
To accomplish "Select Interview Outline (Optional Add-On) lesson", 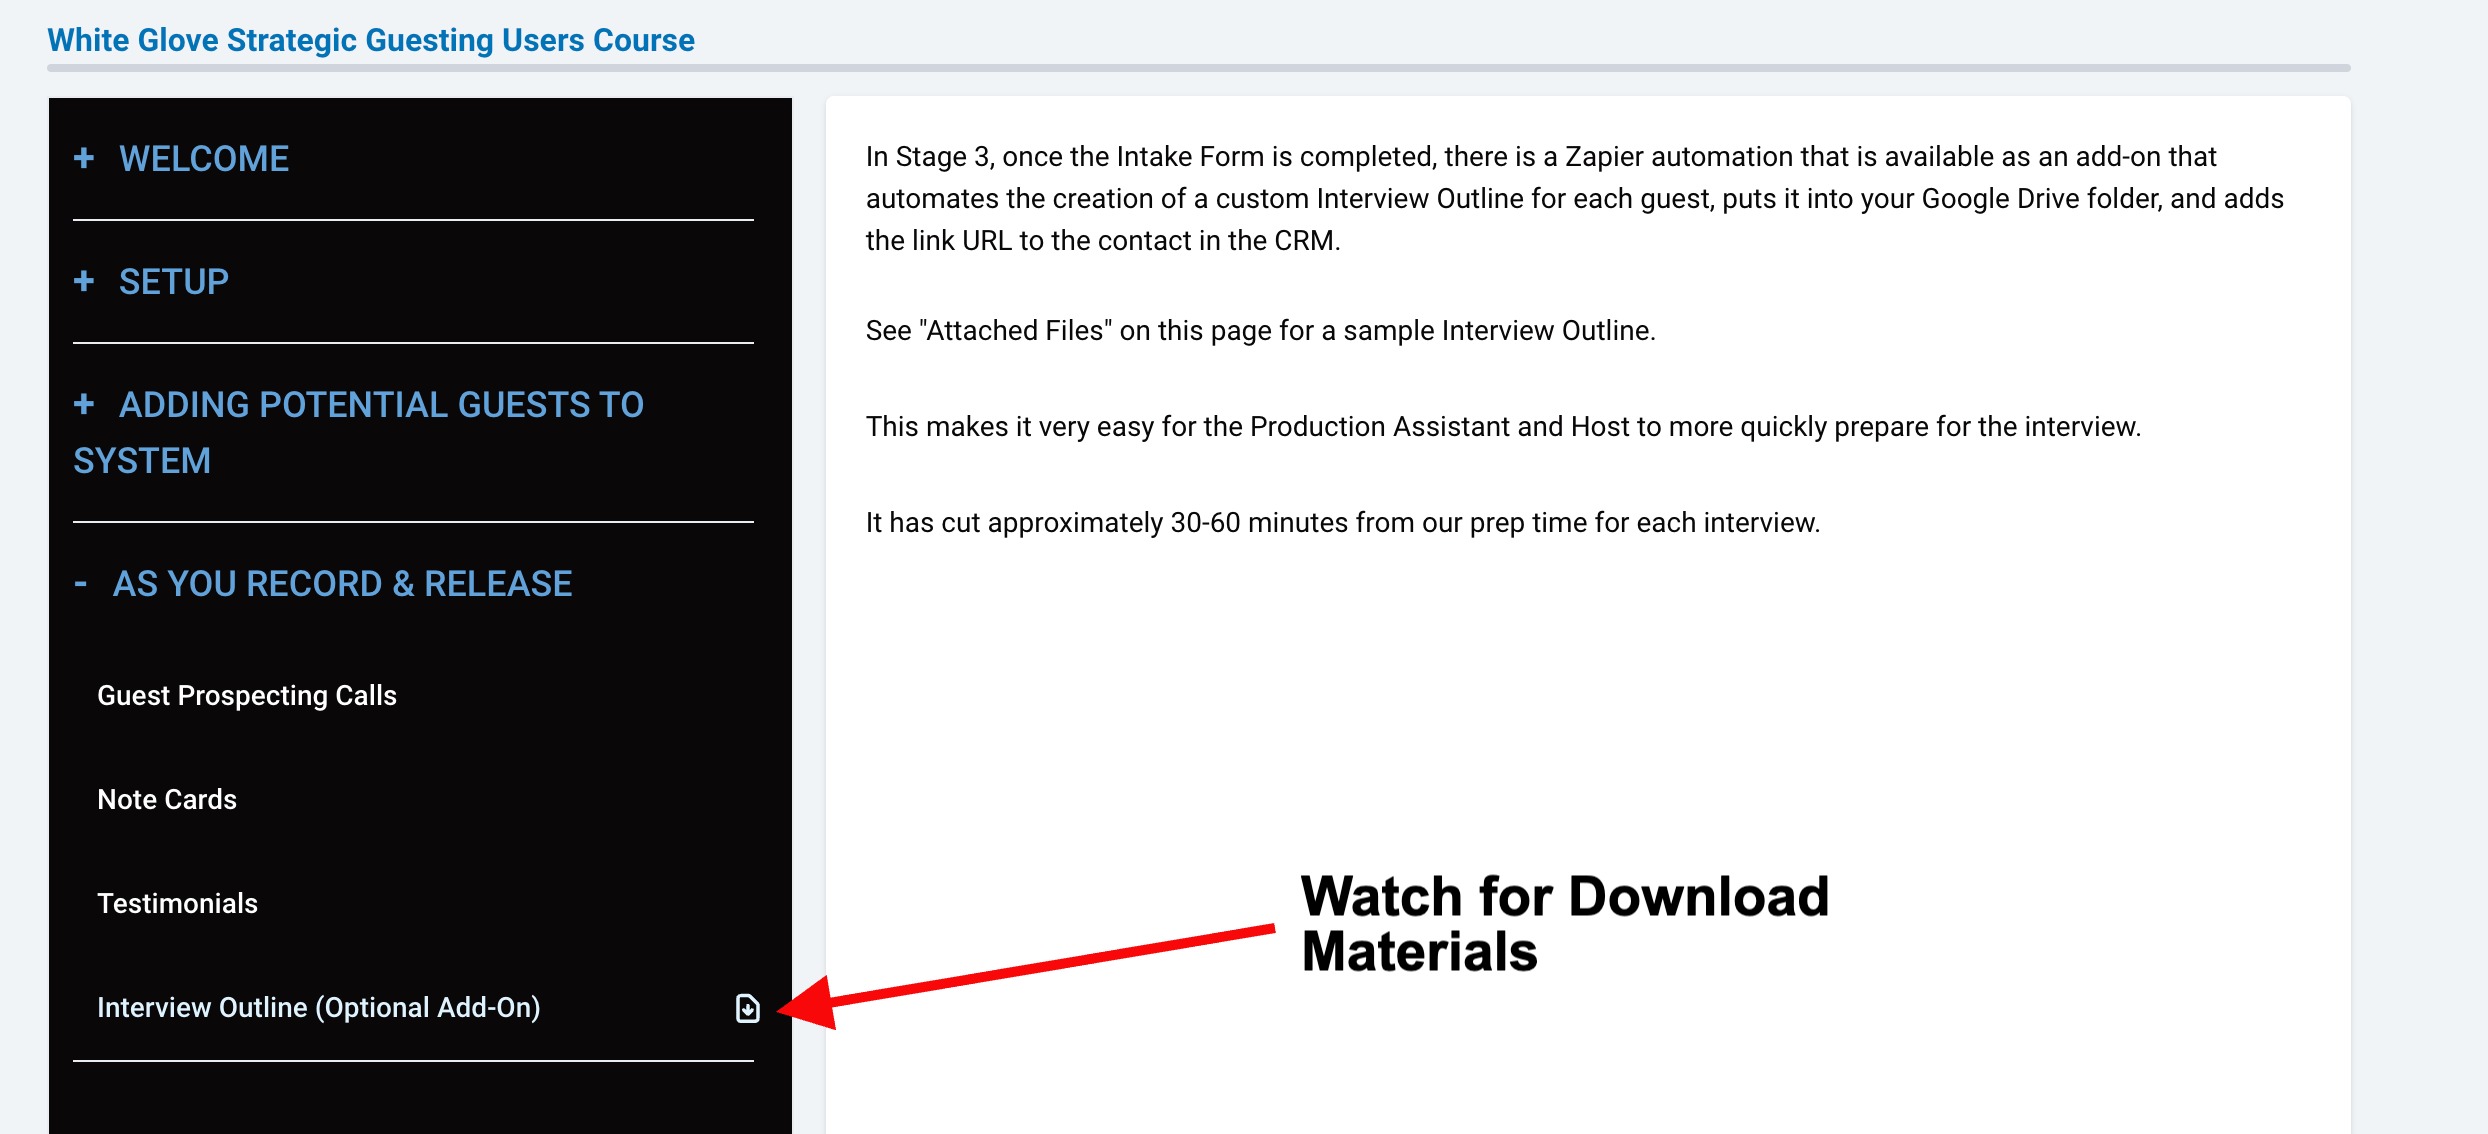I will [318, 1007].
